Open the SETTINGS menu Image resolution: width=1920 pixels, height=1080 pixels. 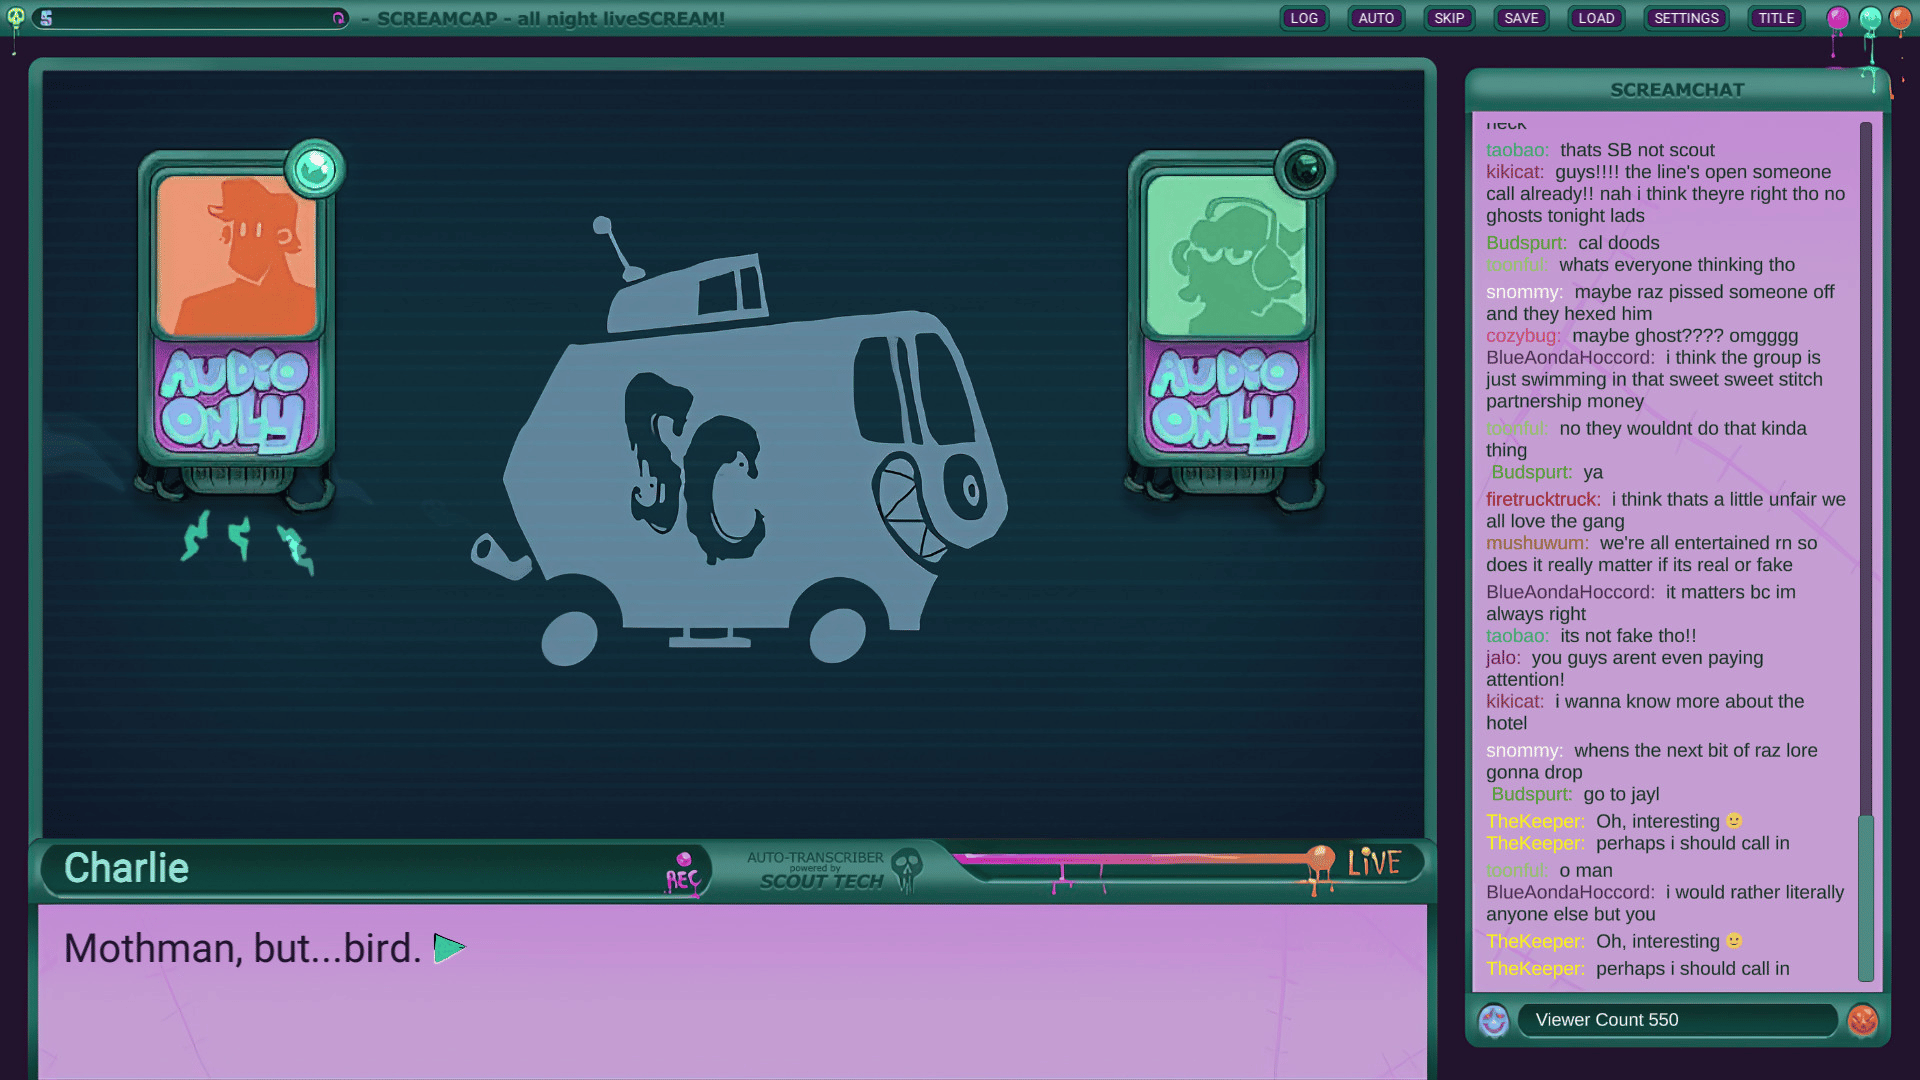(x=1686, y=18)
